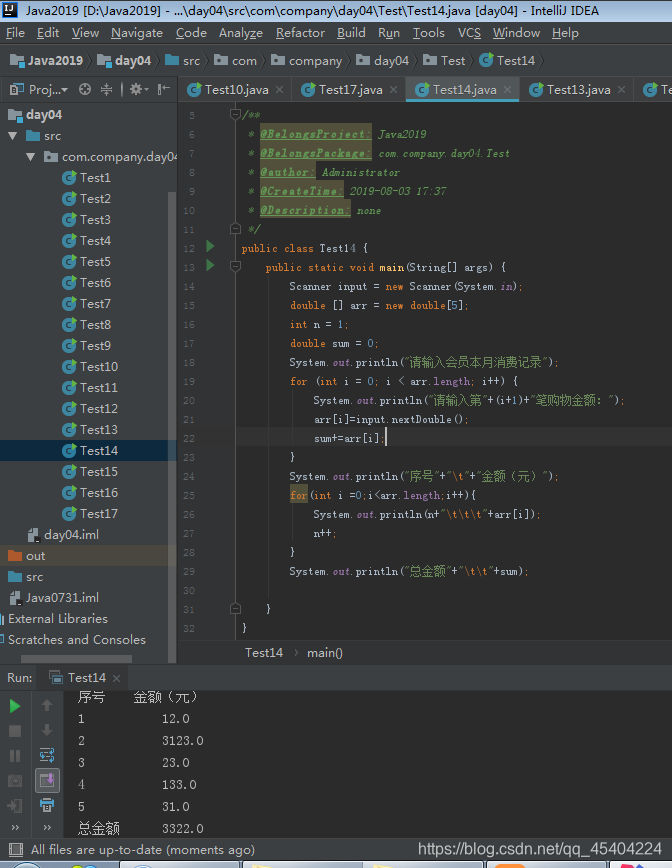Viewport: 672px width, 868px height.
Task: Collapse the com.company.day04 package node
Action: point(30,157)
